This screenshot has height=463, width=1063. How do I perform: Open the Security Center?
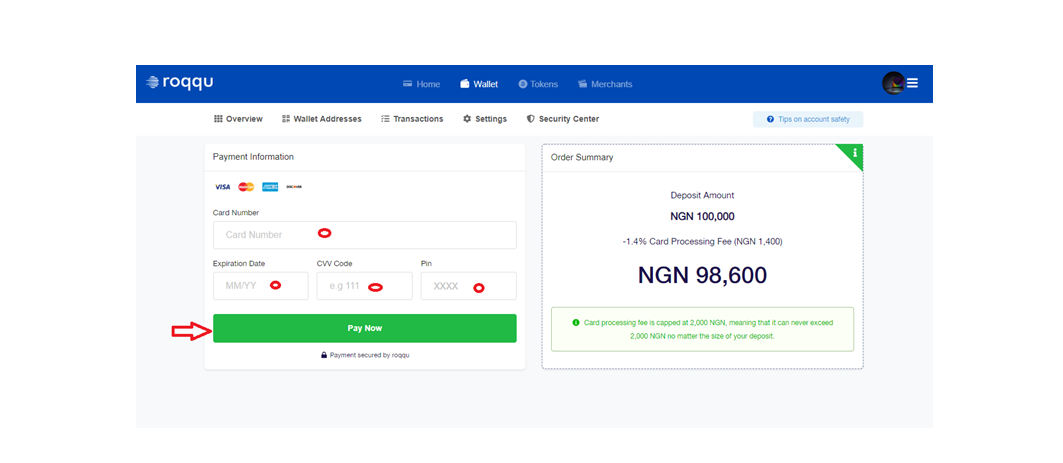tap(563, 119)
